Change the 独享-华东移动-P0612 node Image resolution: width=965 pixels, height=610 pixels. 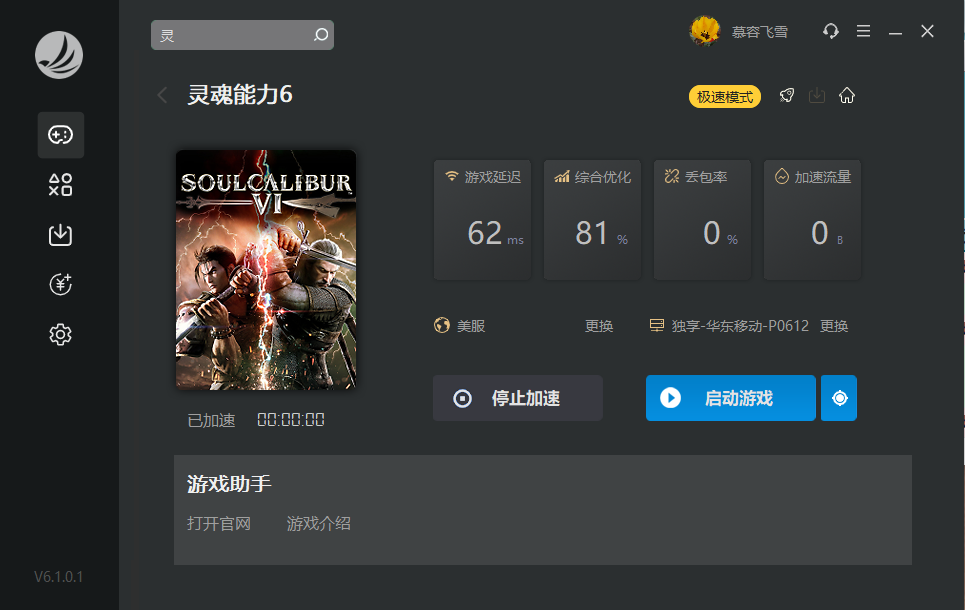tap(834, 326)
